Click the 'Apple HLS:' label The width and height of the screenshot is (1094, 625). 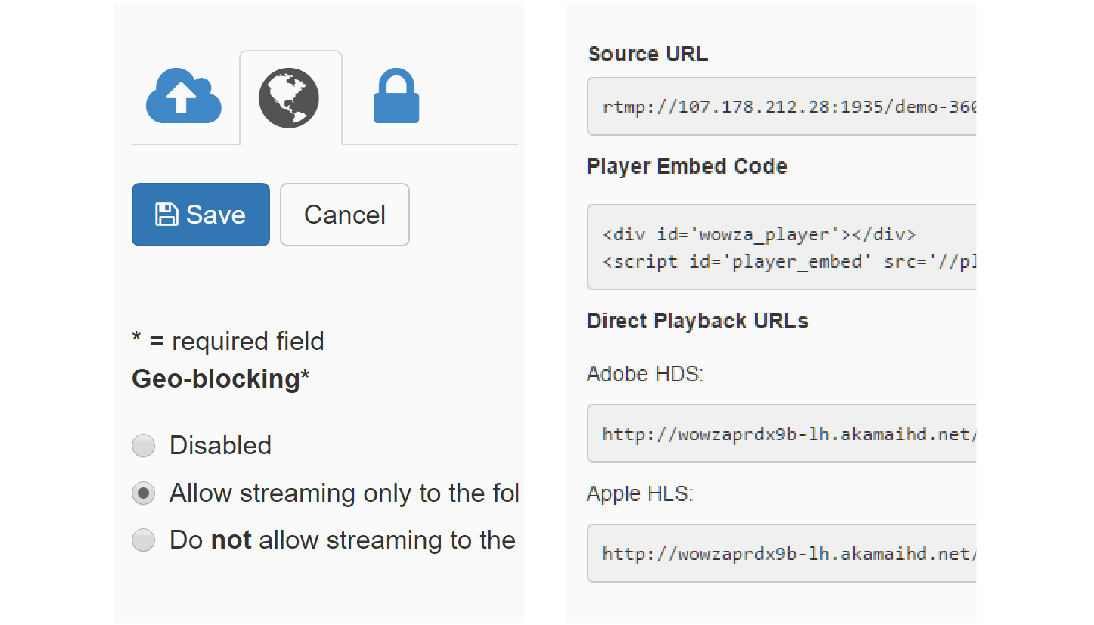[x=640, y=494]
